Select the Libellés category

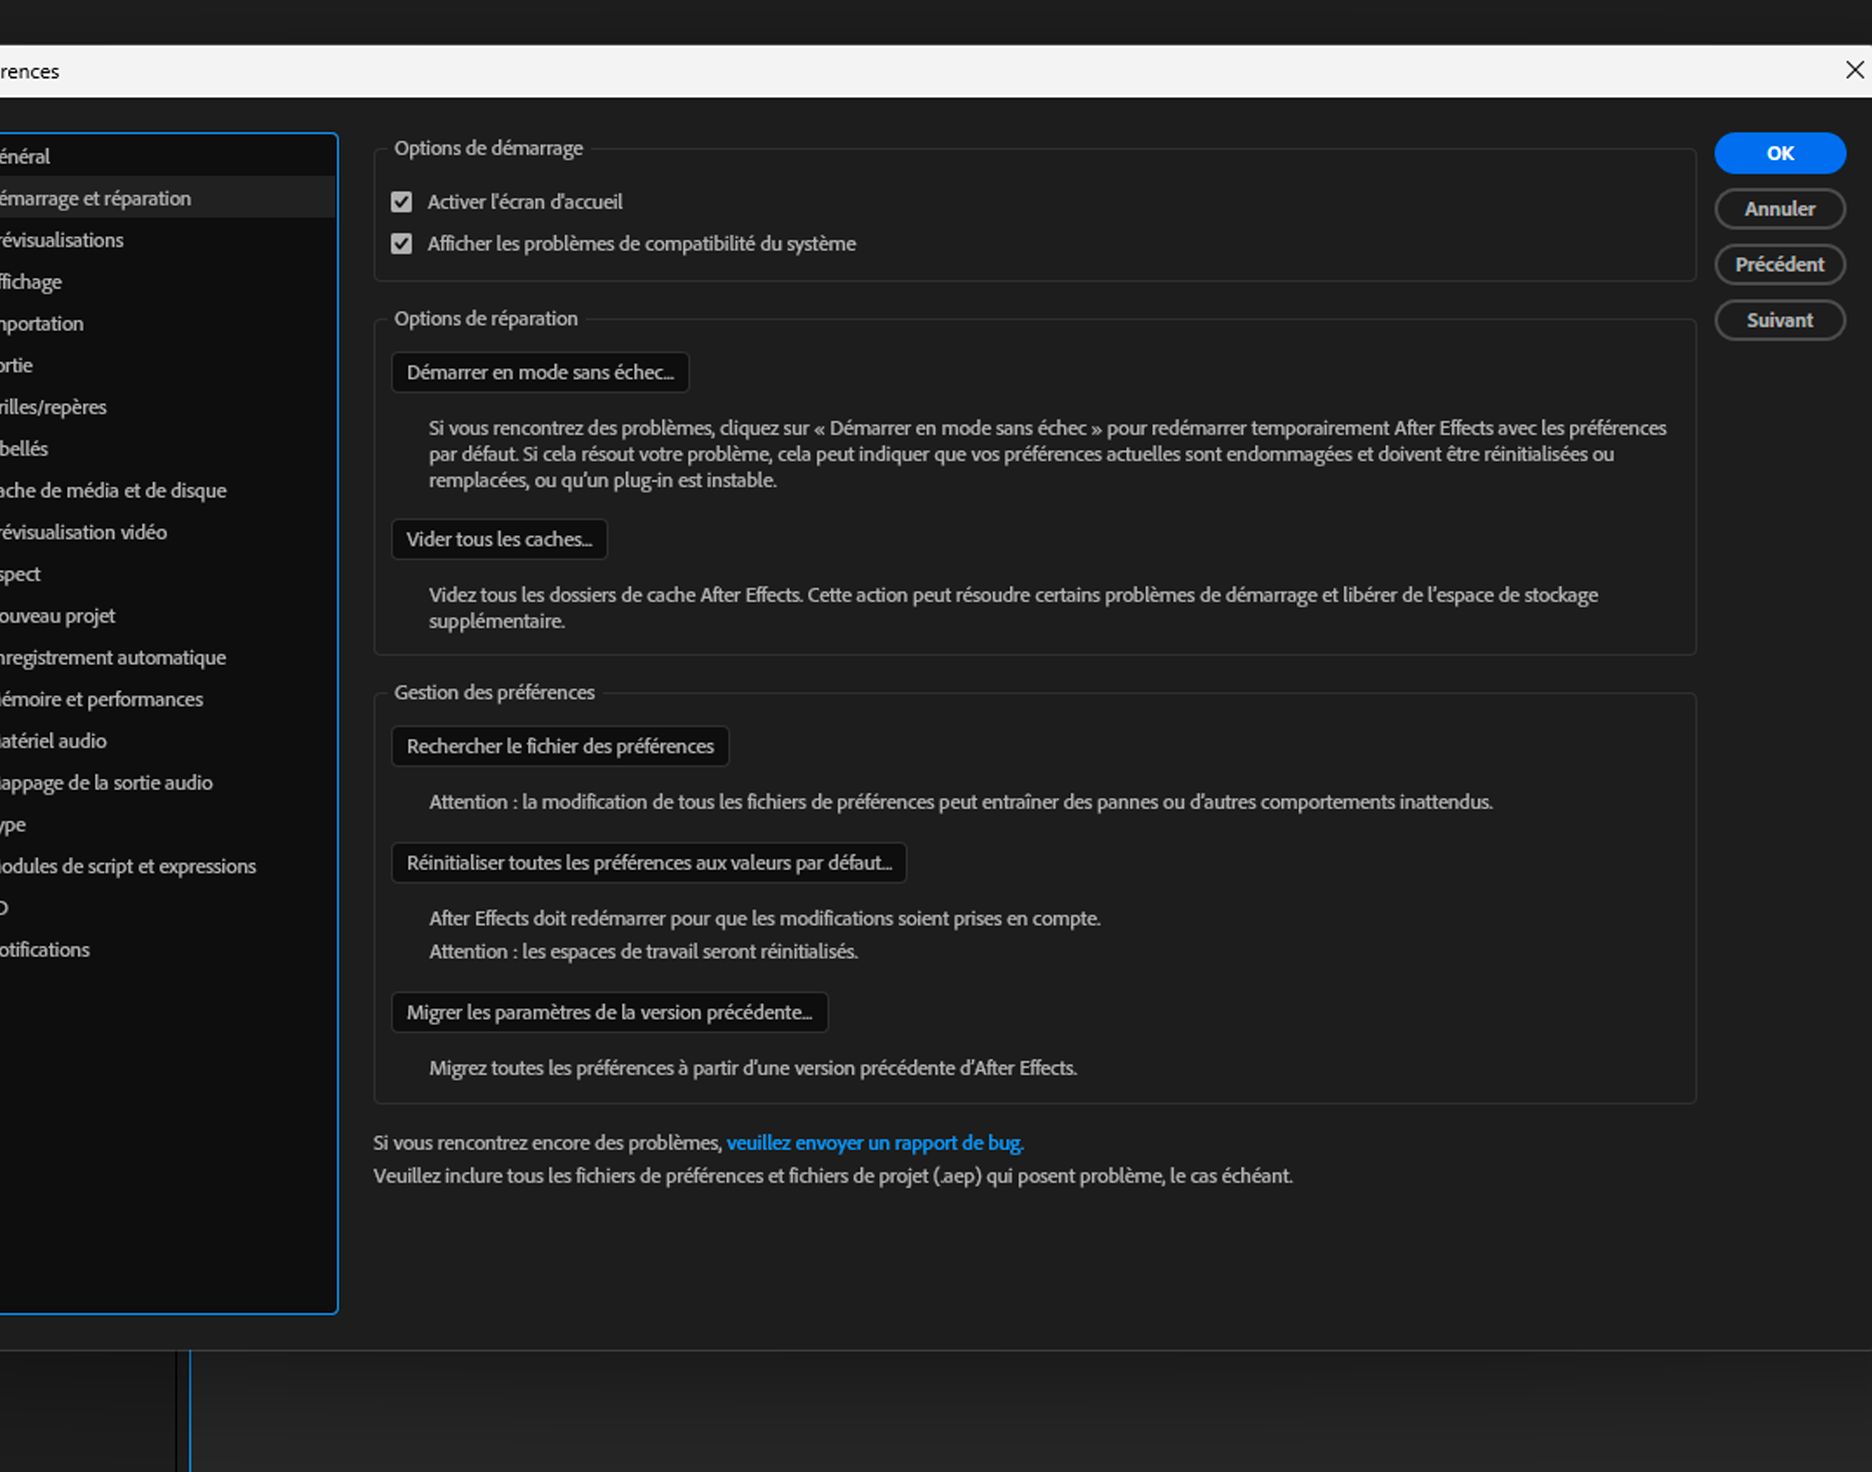pos(167,449)
